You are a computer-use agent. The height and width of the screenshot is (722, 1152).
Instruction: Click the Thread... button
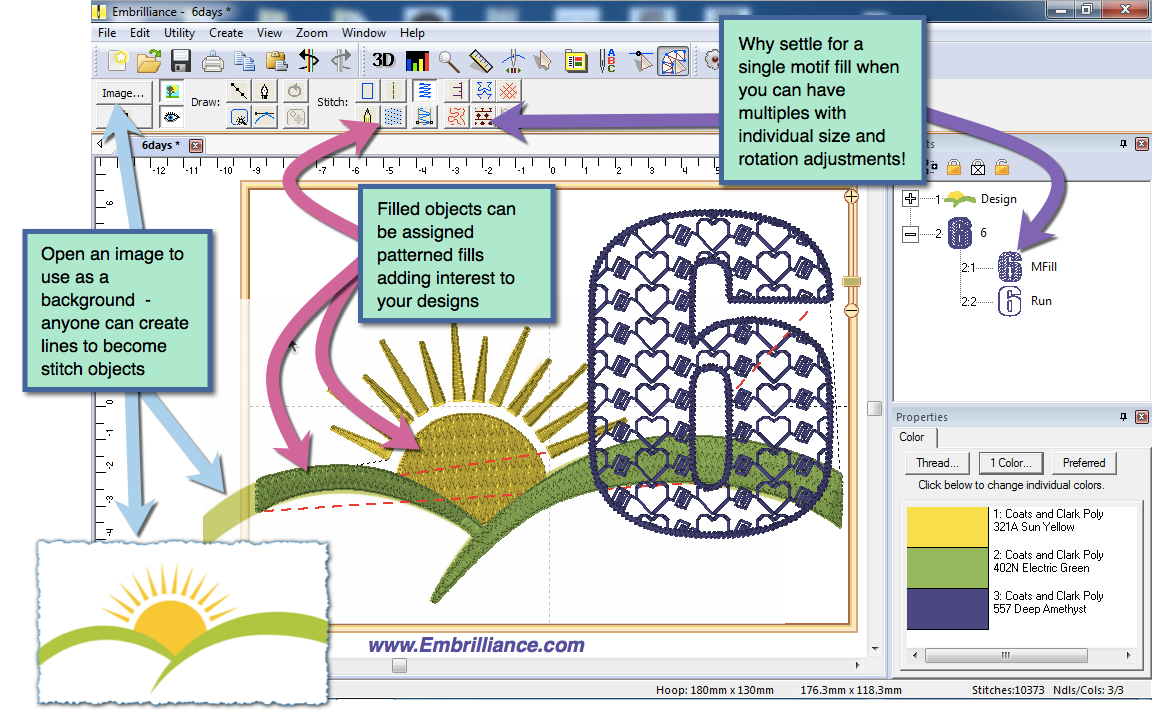[x=937, y=463]
